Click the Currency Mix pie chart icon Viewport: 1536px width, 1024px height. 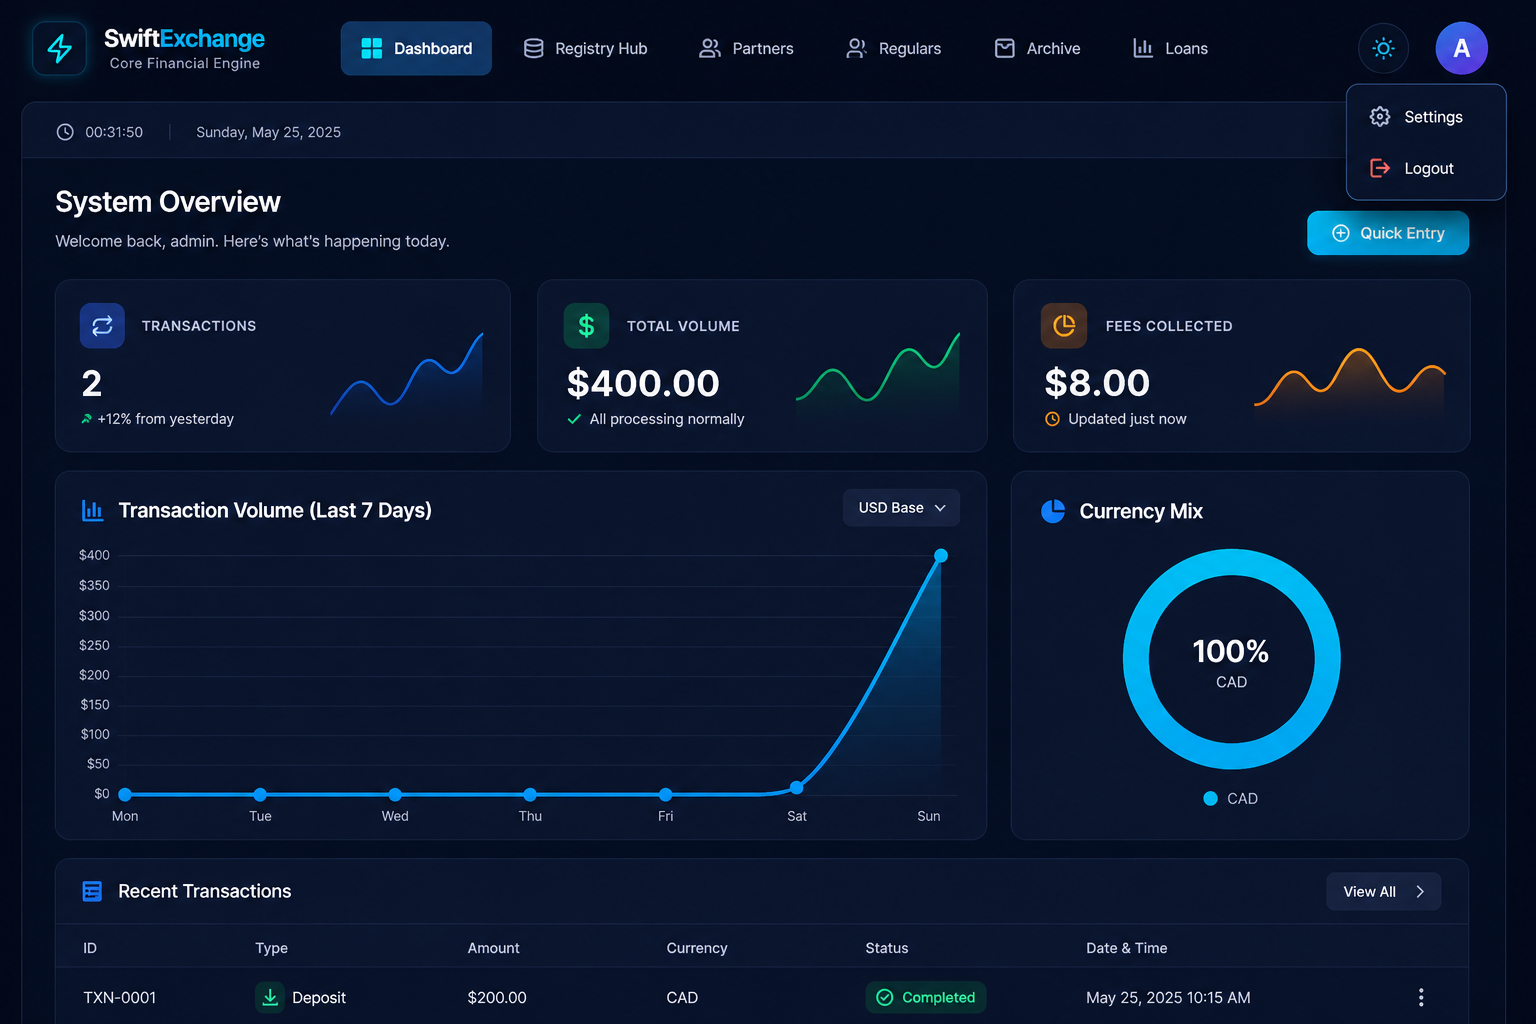(1053, 511)
